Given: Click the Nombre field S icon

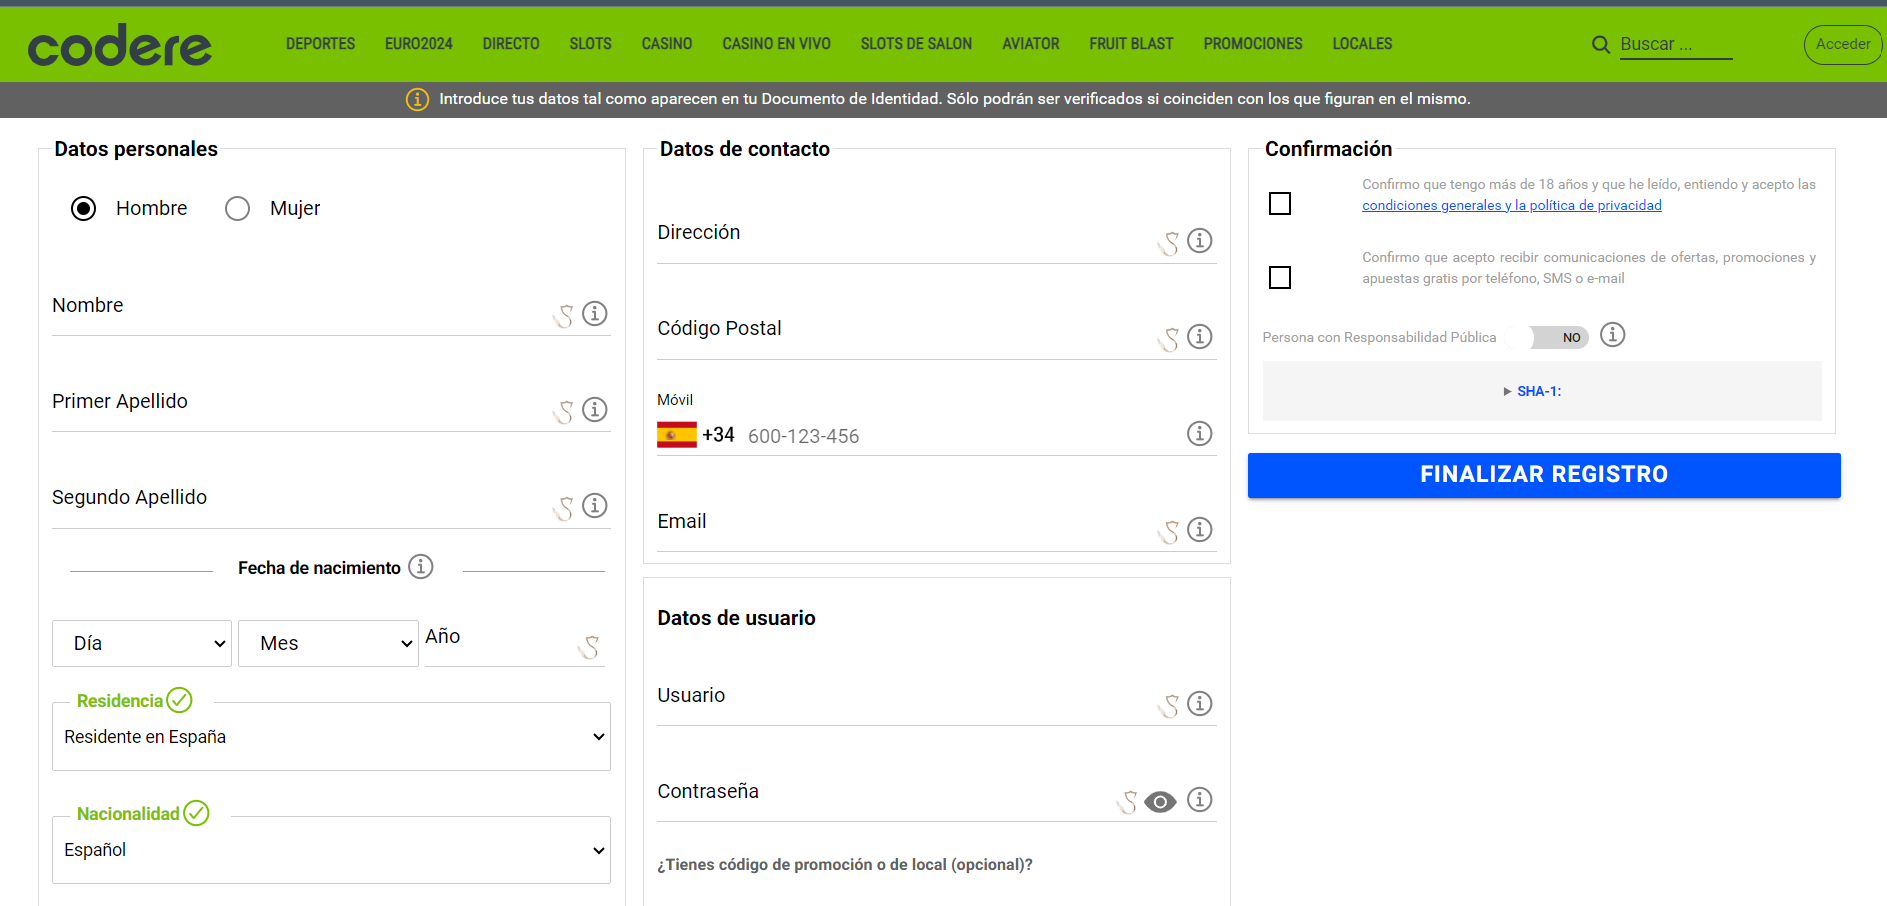Looking at the screenshot, I should (x=564, y=316).
